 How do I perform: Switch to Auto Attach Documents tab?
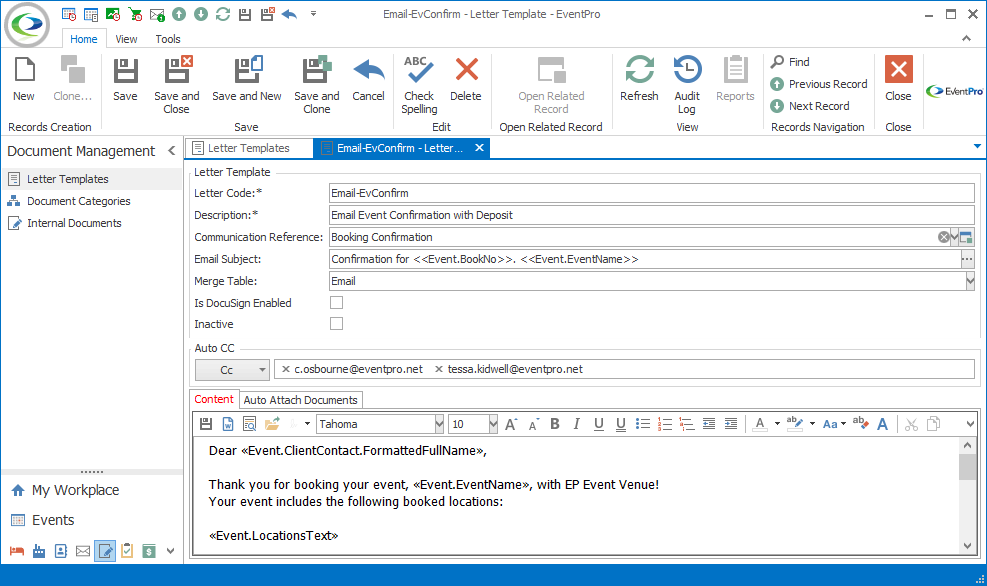coord(300,400)
